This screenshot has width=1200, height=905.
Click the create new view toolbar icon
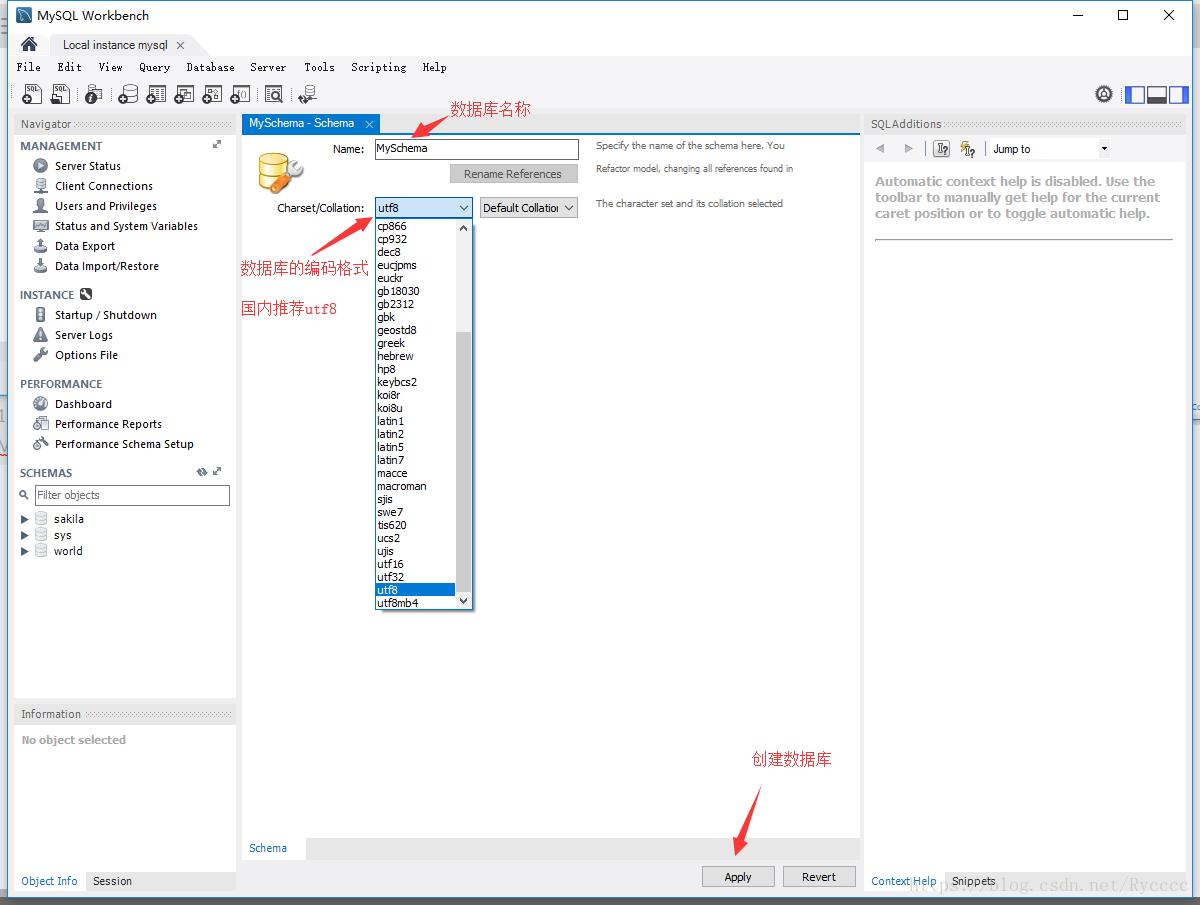coord(184,94)
